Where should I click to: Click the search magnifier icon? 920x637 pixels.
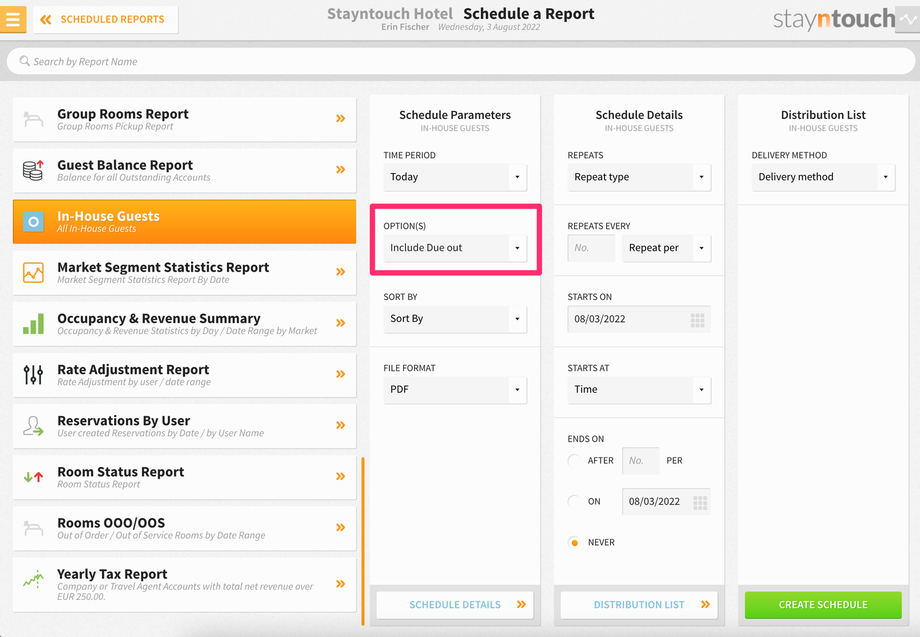coord(24,60)
